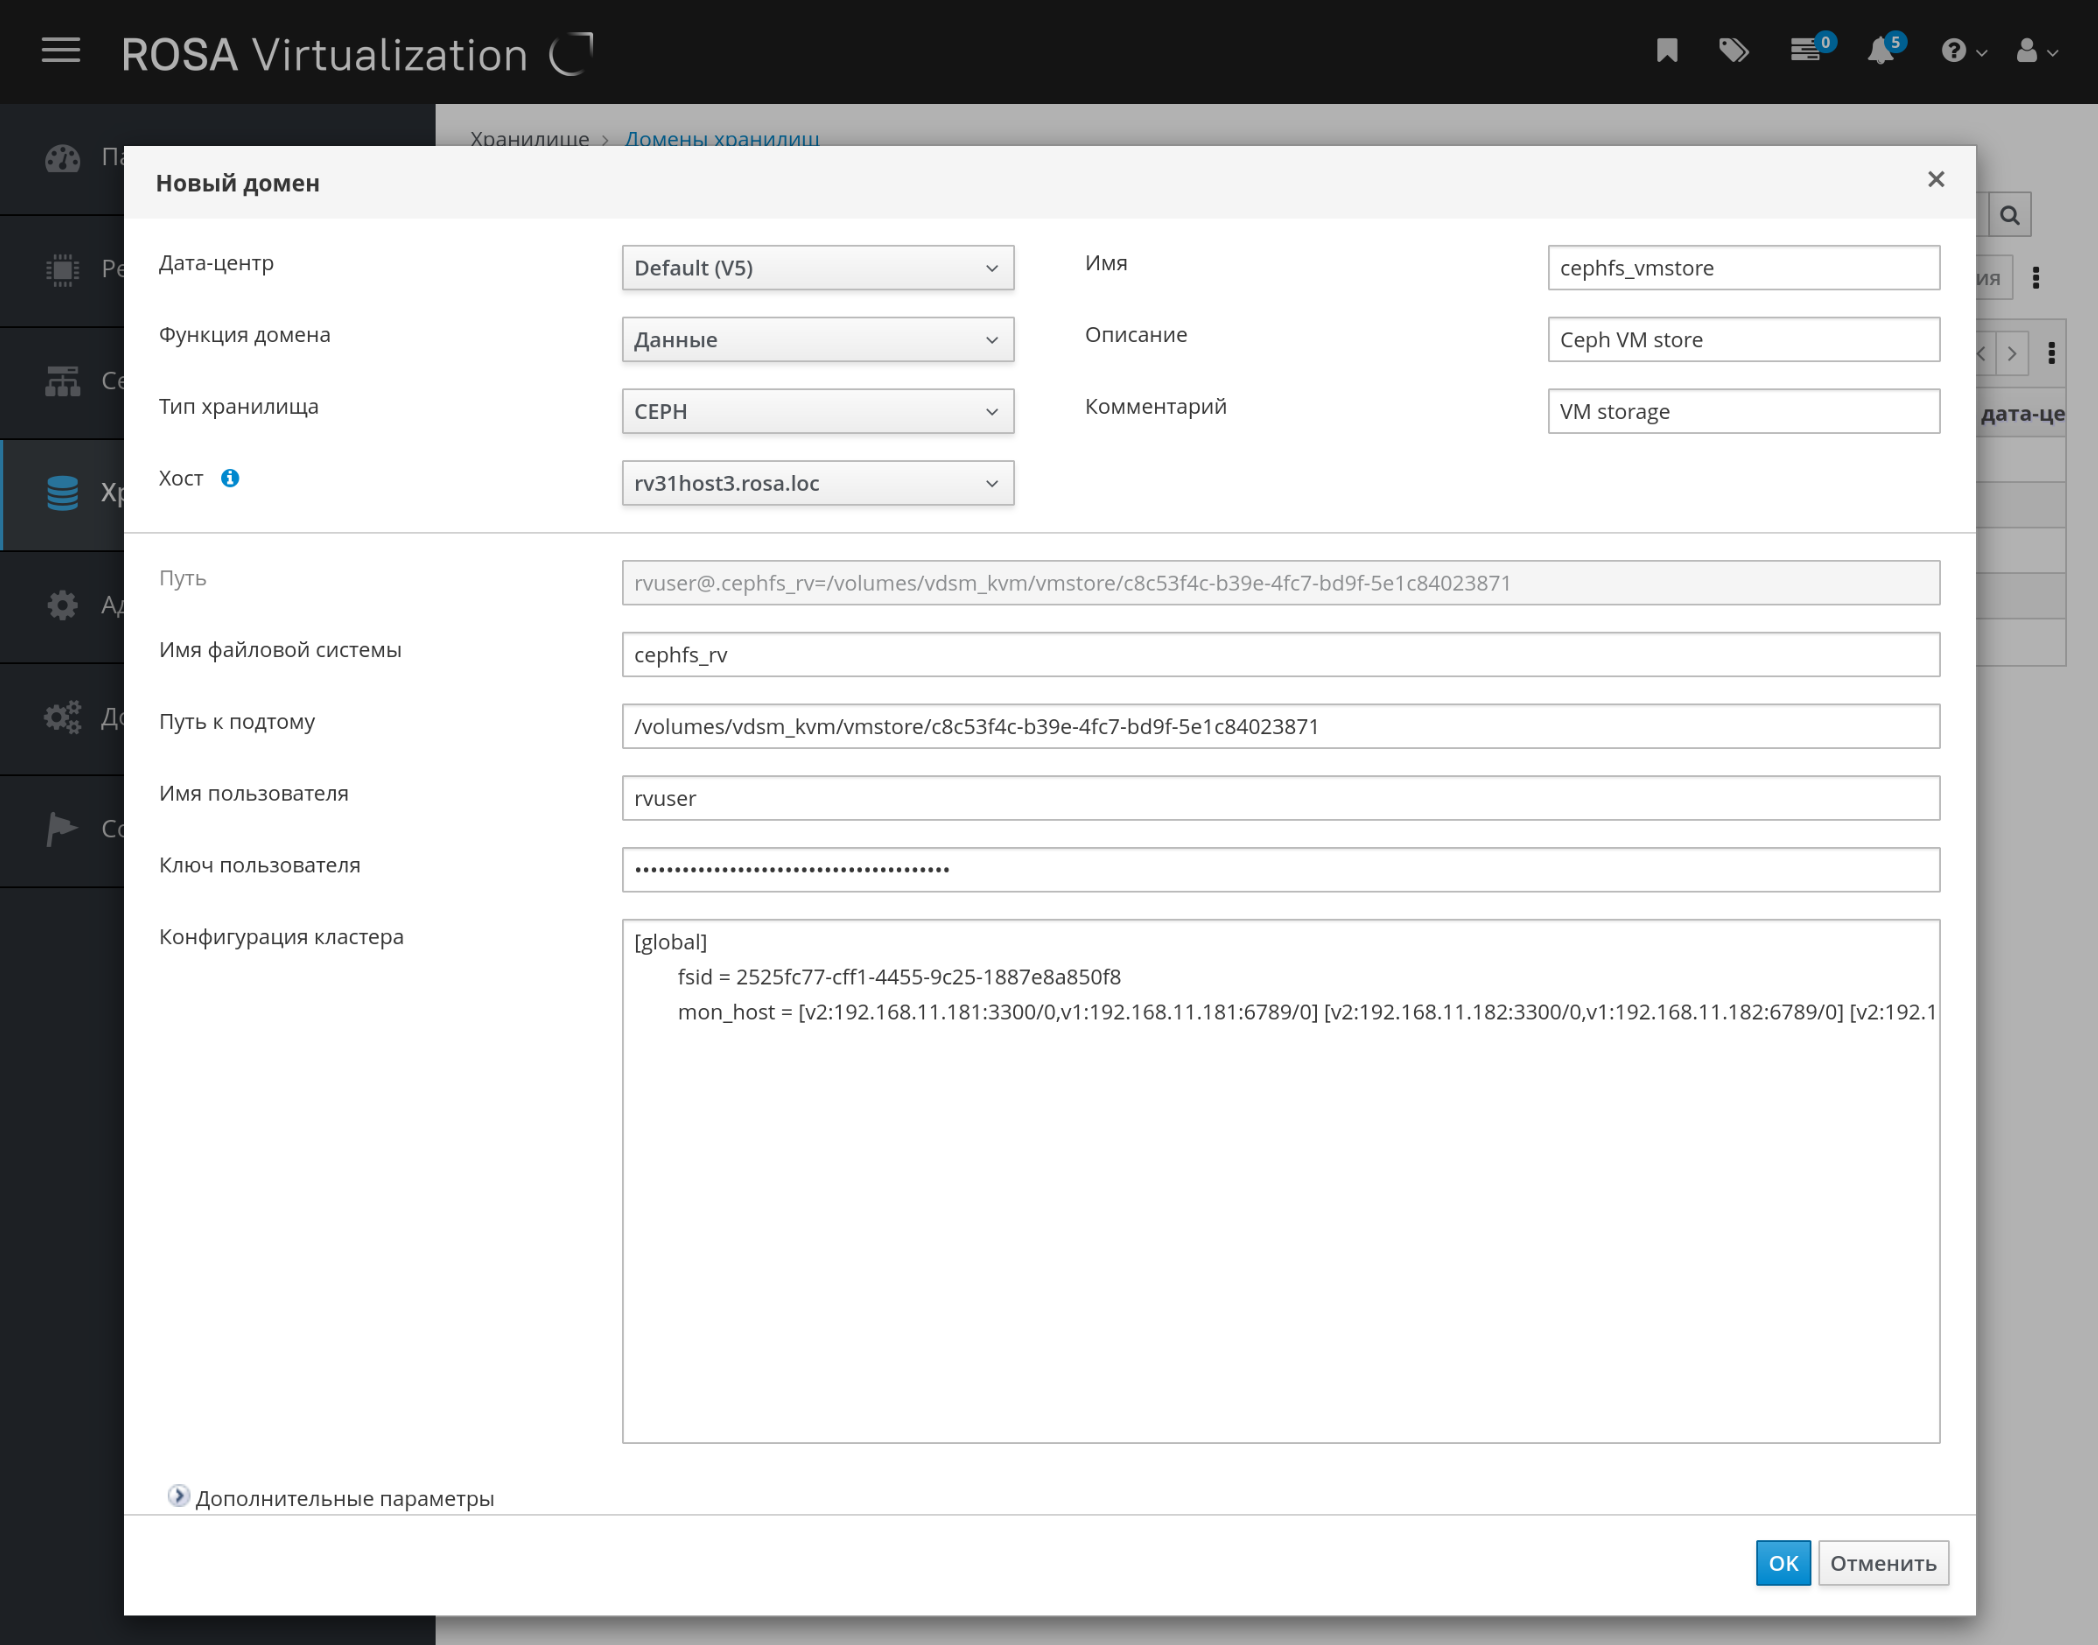Open the Функция домена dropdown
This screenshot has width=2098, height=1645.
point(817,340)
